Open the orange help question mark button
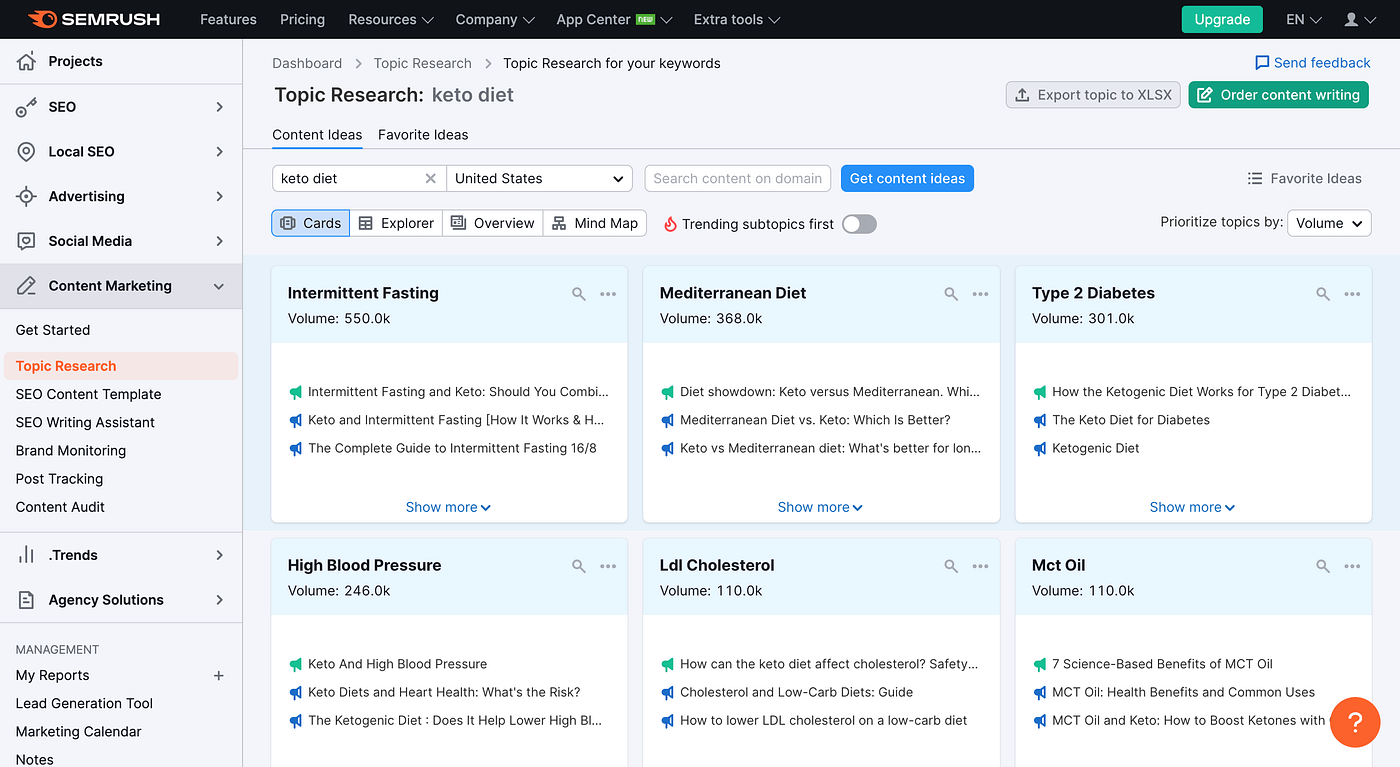The width and height of the screenshot is (1400, 767). [1355, 722]
